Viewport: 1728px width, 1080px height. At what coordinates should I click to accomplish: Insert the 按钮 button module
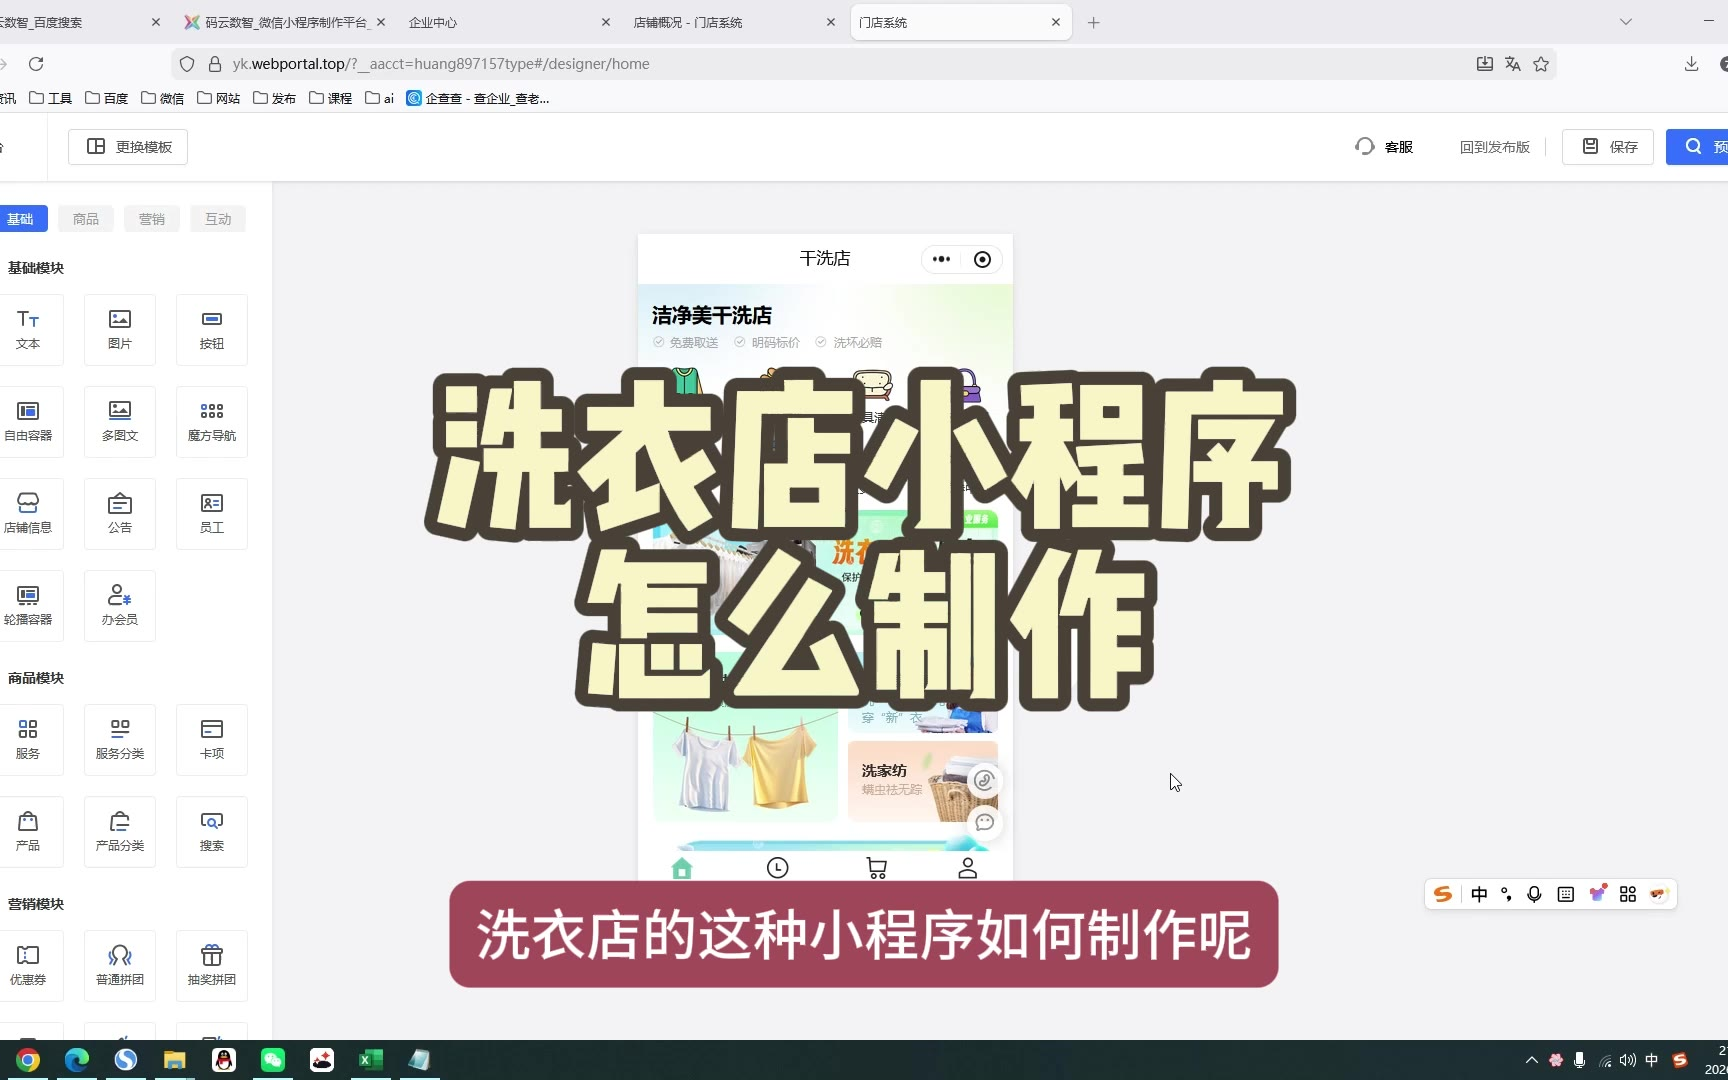(212, 330)
